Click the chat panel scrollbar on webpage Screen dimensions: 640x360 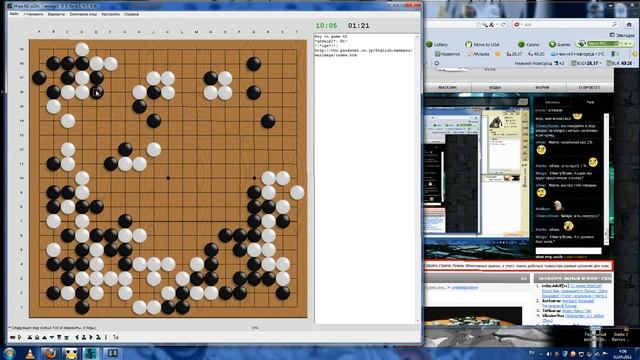(x=607, y=180)
